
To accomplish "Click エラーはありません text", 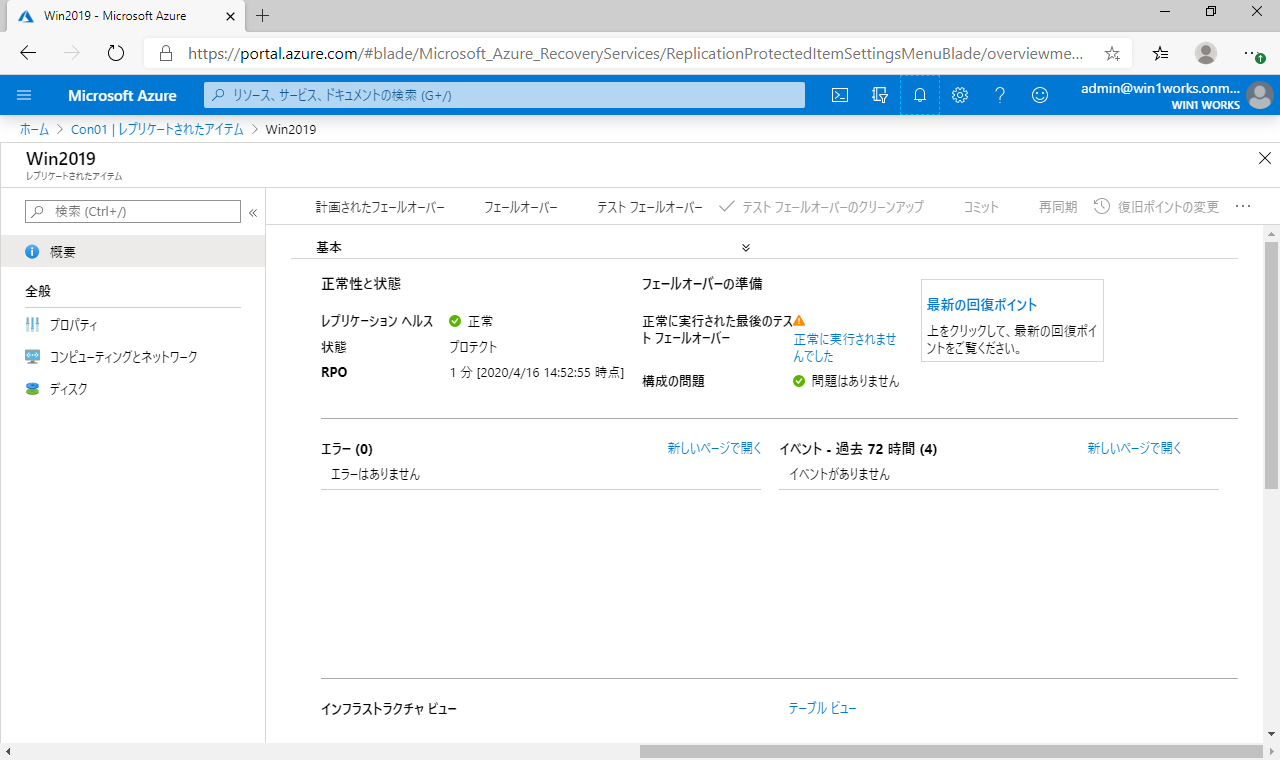I will coord(375,474).
